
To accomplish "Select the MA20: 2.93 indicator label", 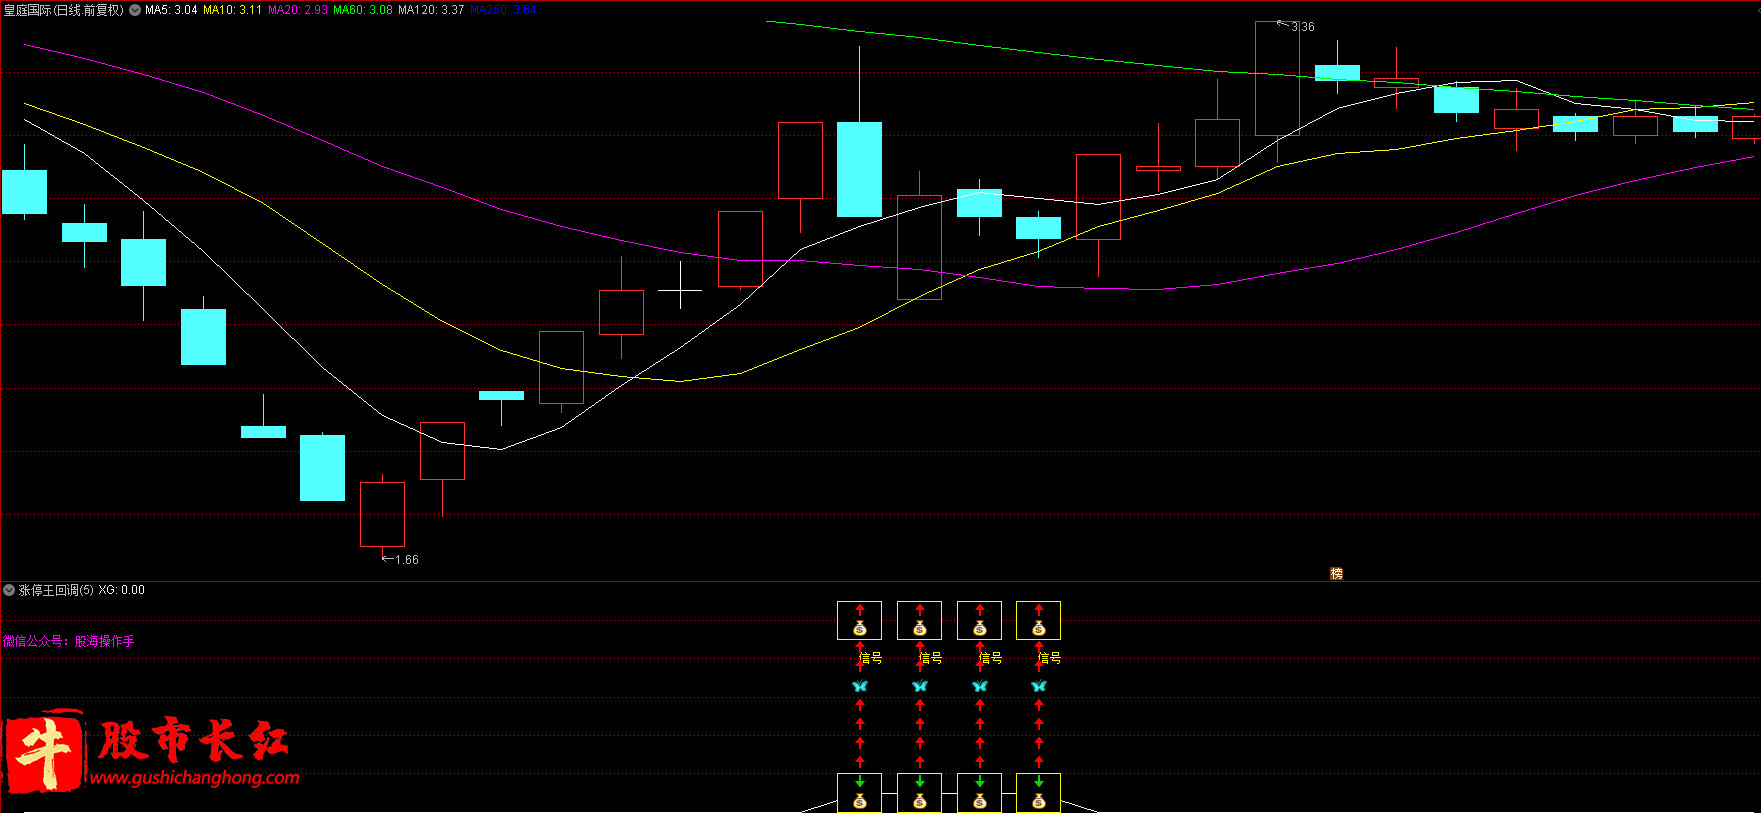I will [x=298, y=10].
